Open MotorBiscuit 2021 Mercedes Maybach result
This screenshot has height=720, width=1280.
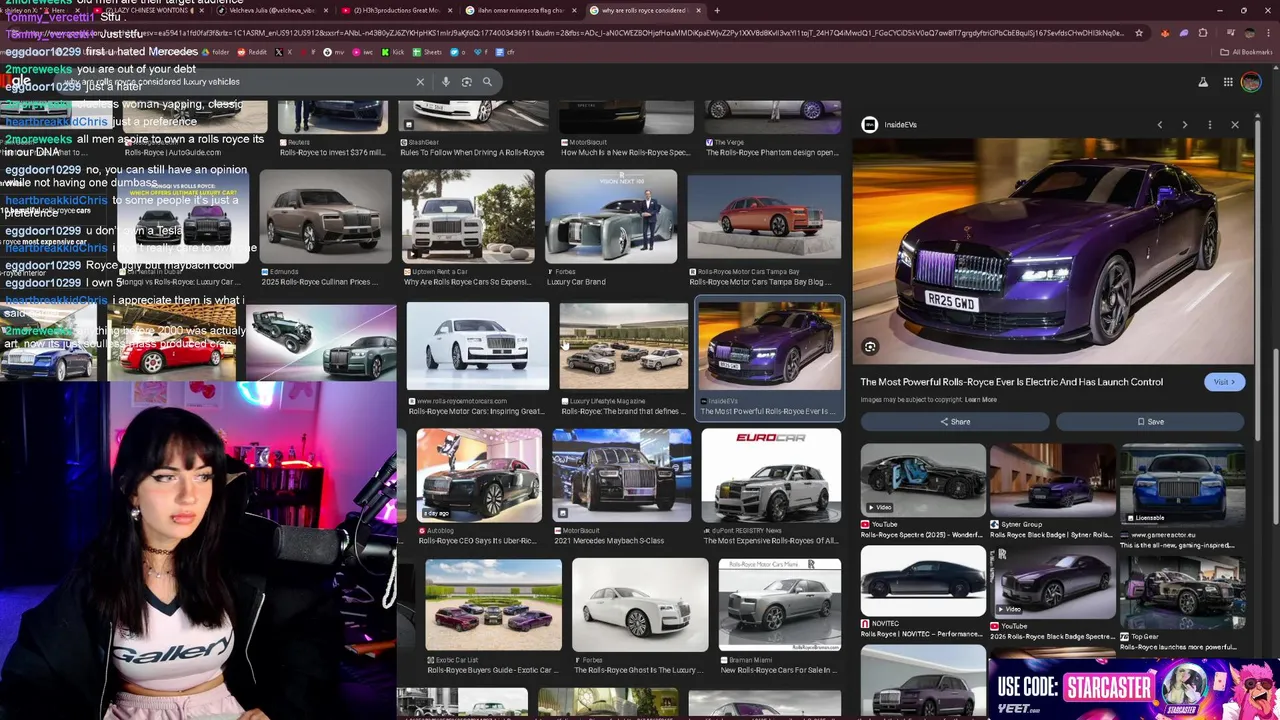pos(621,487)
